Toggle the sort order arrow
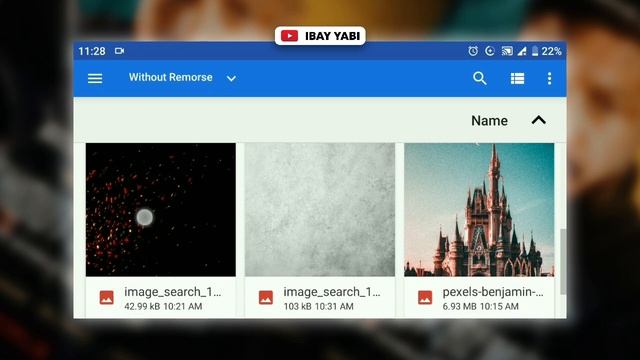This screenshot has height=360, width=640. [x=539, y=120]
